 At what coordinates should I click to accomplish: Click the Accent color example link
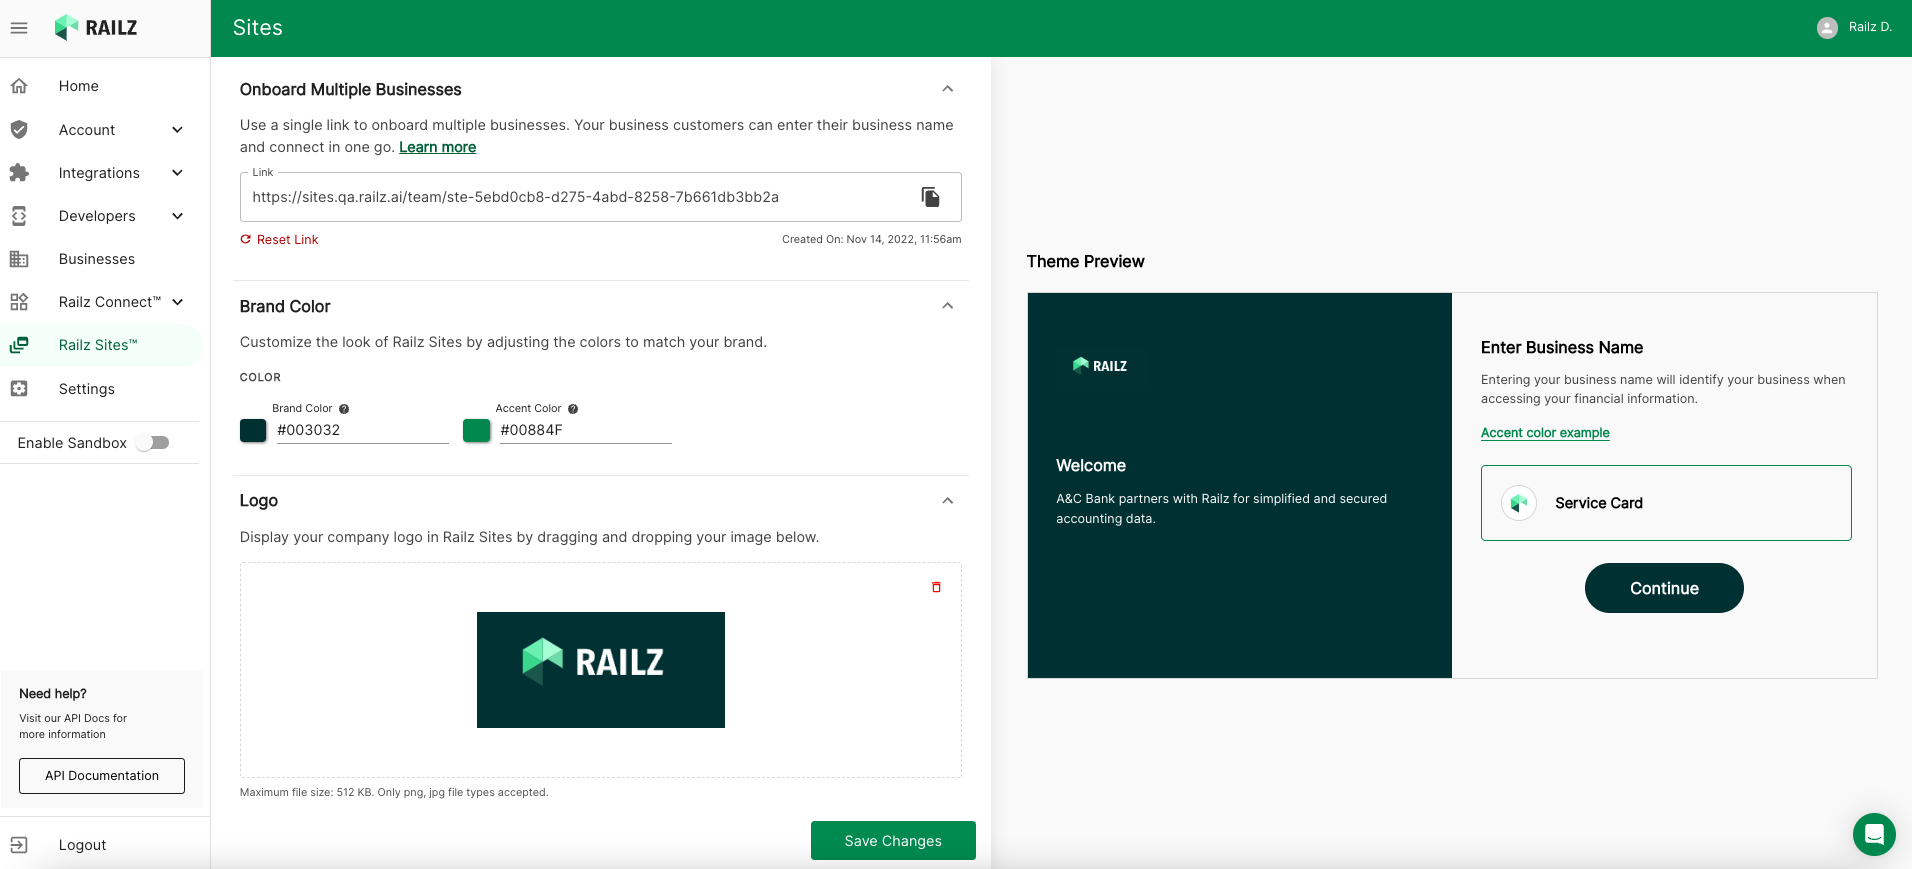(x=1545, y=433)
